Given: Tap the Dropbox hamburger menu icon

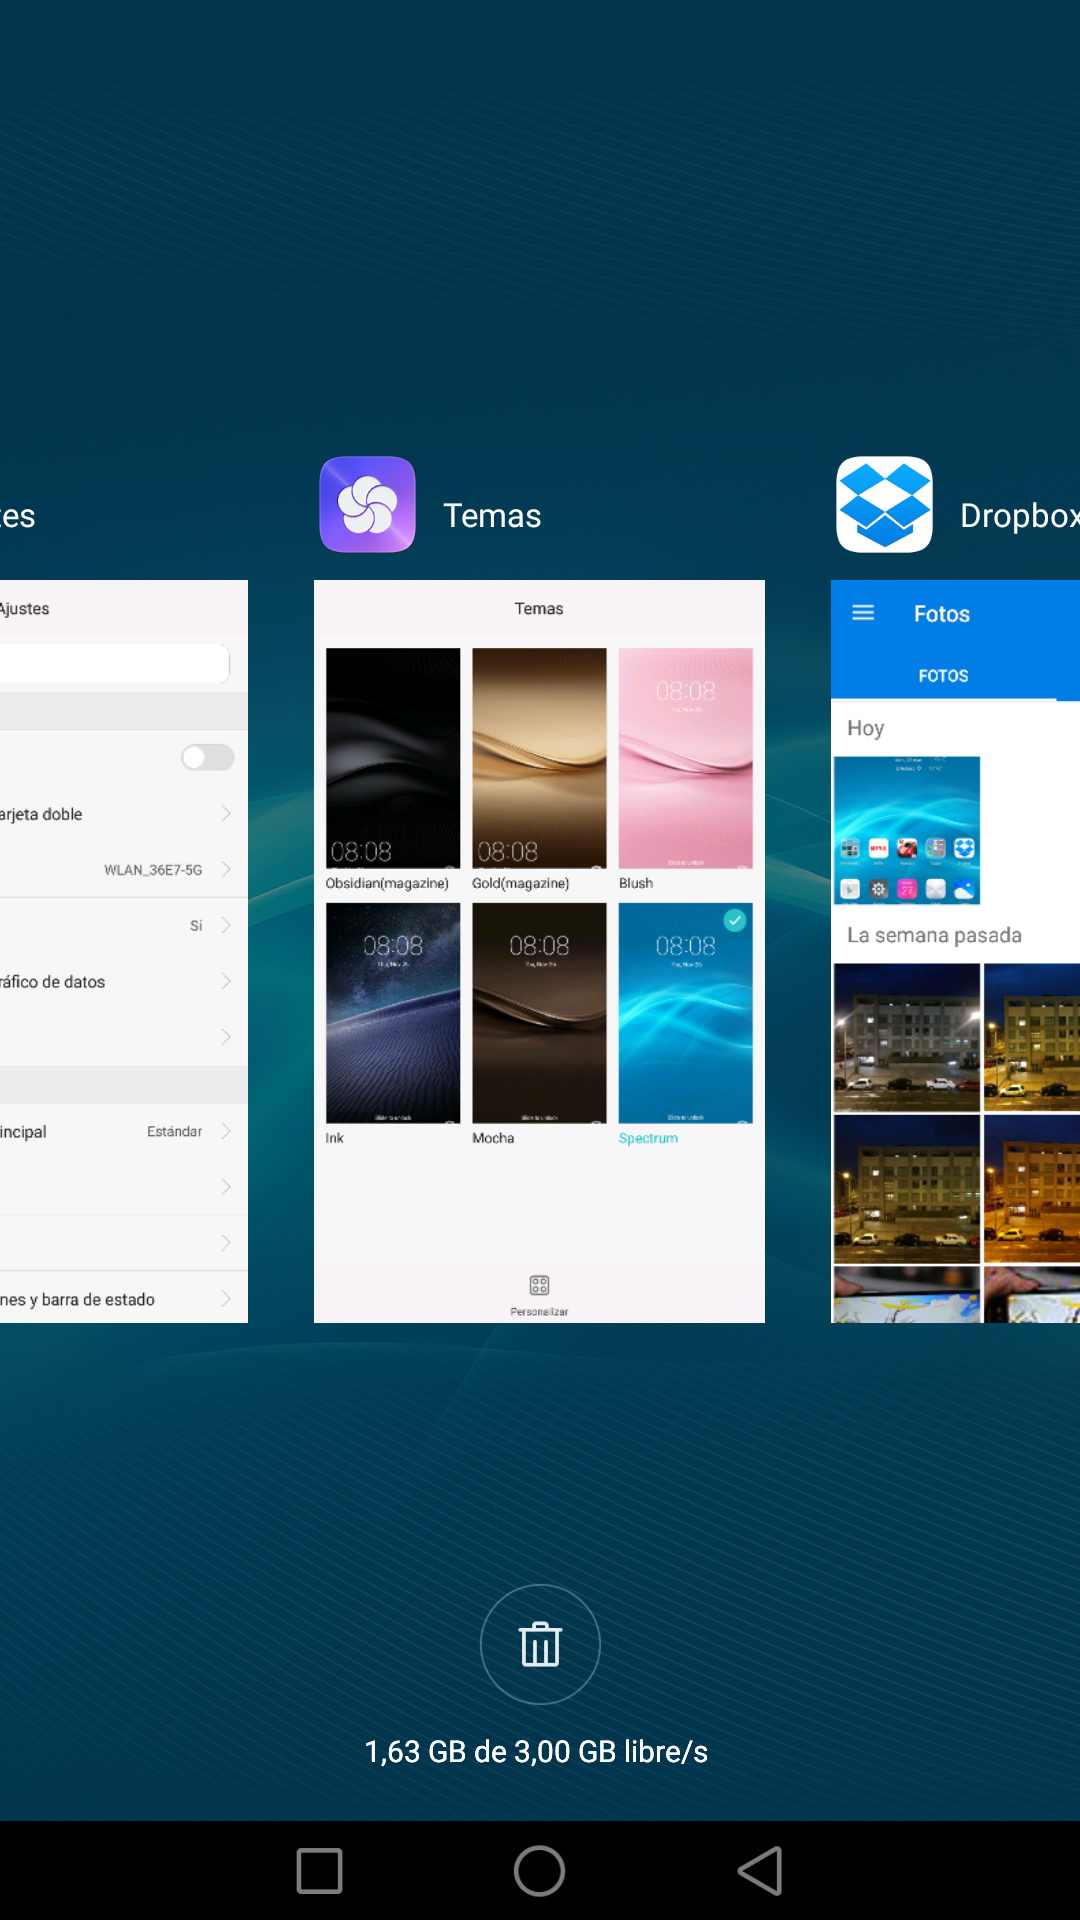Looking at the screenshot, I should 863,613.
